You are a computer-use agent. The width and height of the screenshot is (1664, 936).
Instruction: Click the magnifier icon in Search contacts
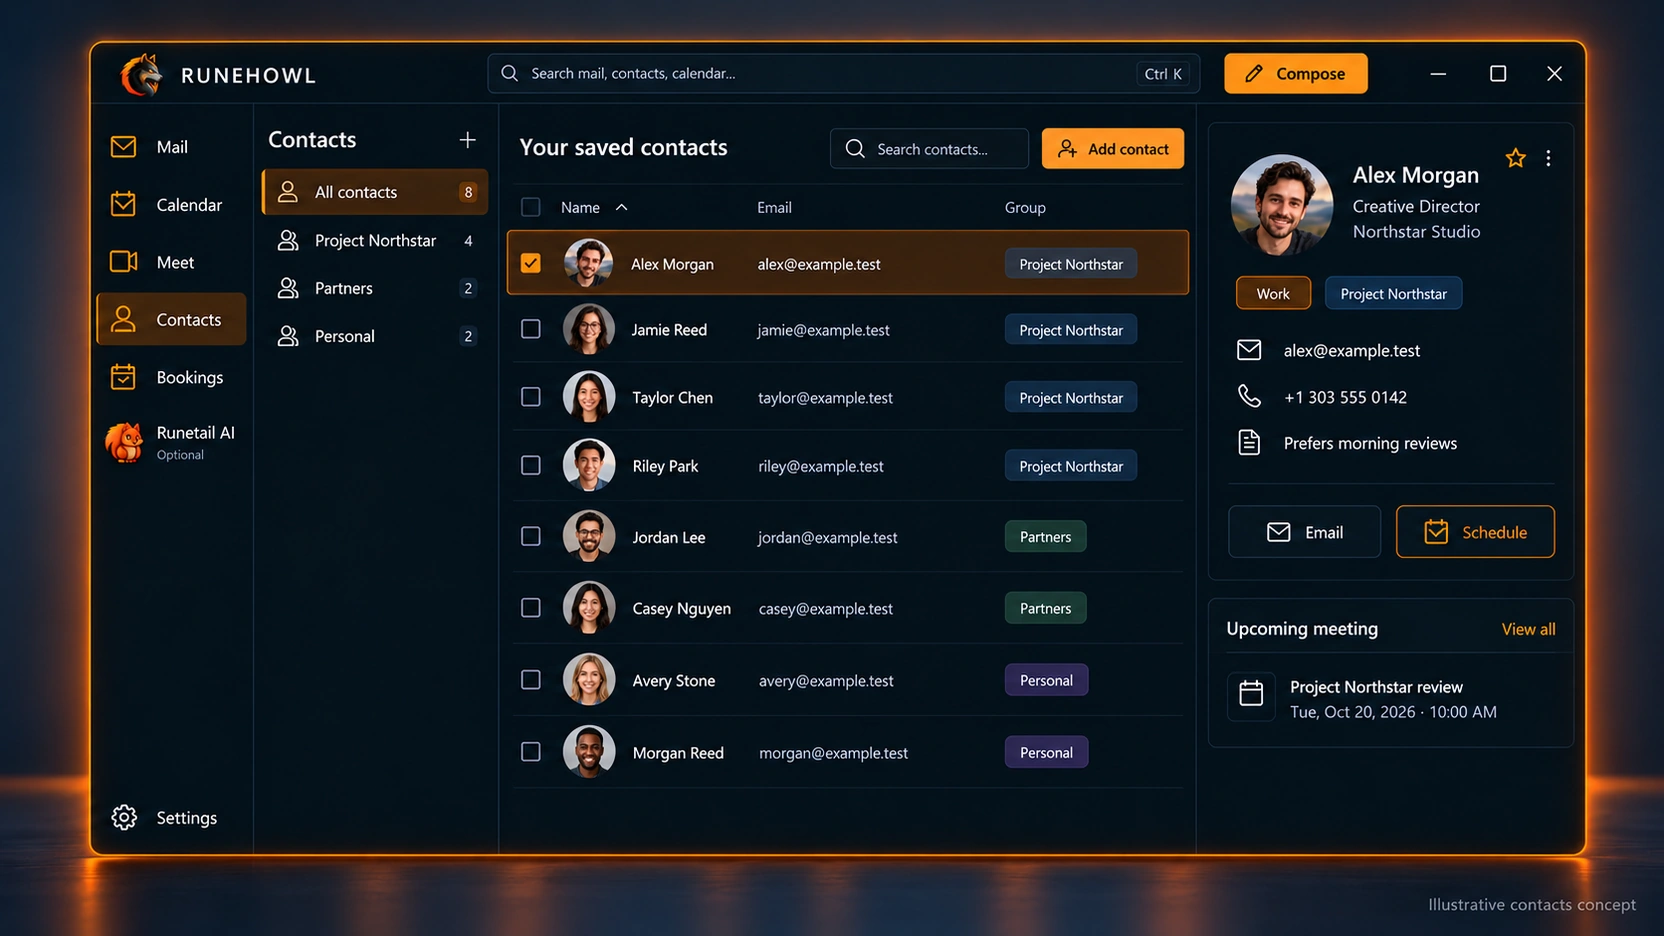(x=855, y=149)
